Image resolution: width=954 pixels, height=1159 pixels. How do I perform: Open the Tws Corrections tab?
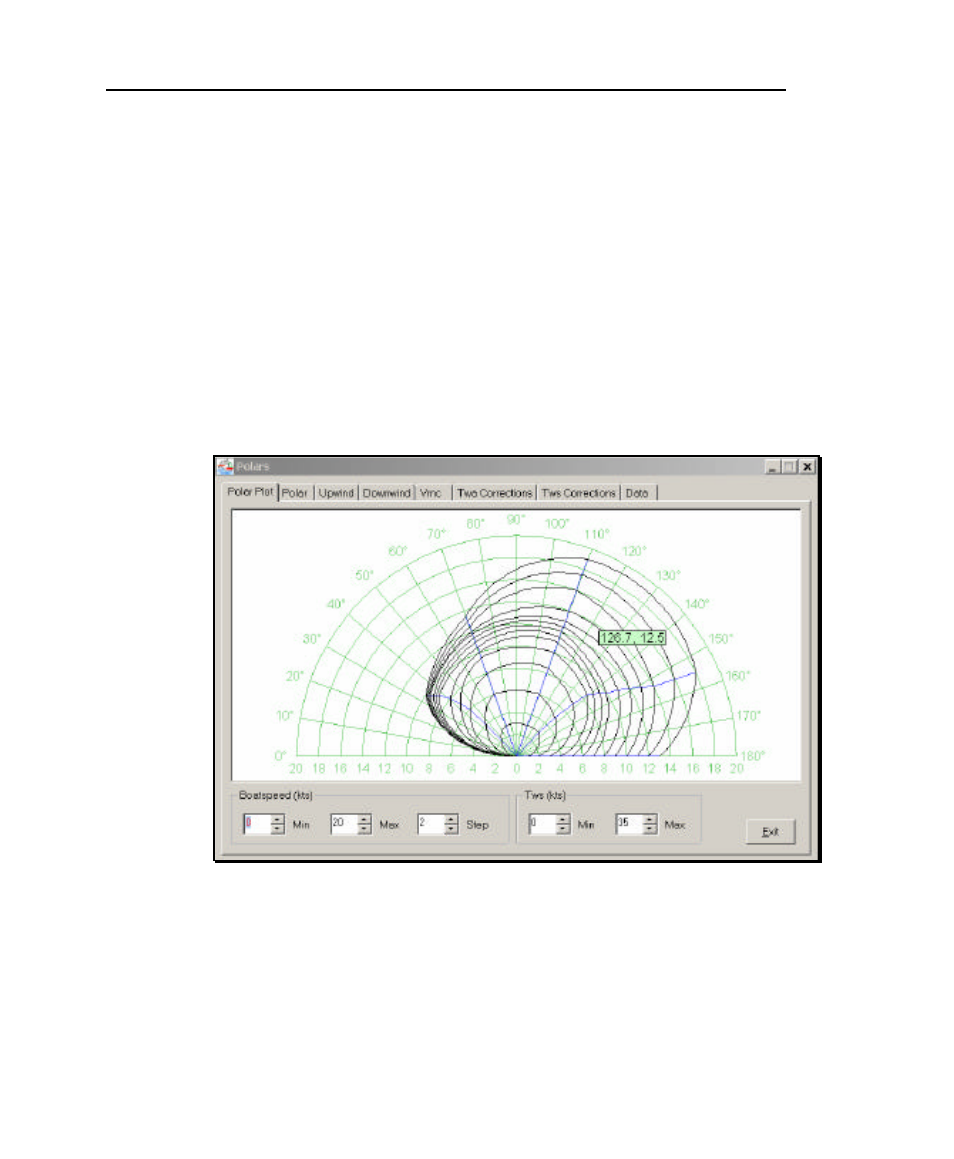pos(579,493)
